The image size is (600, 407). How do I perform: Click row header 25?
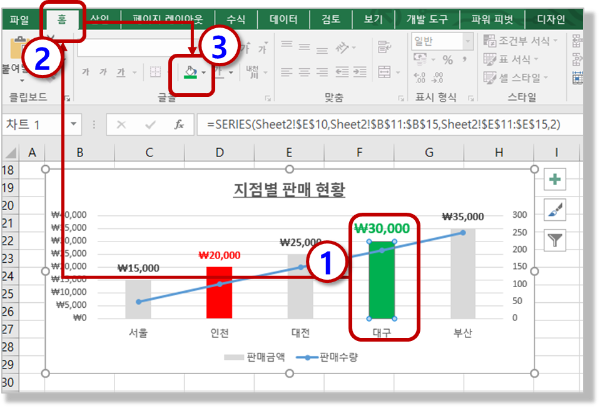click(x=8, y=294)
